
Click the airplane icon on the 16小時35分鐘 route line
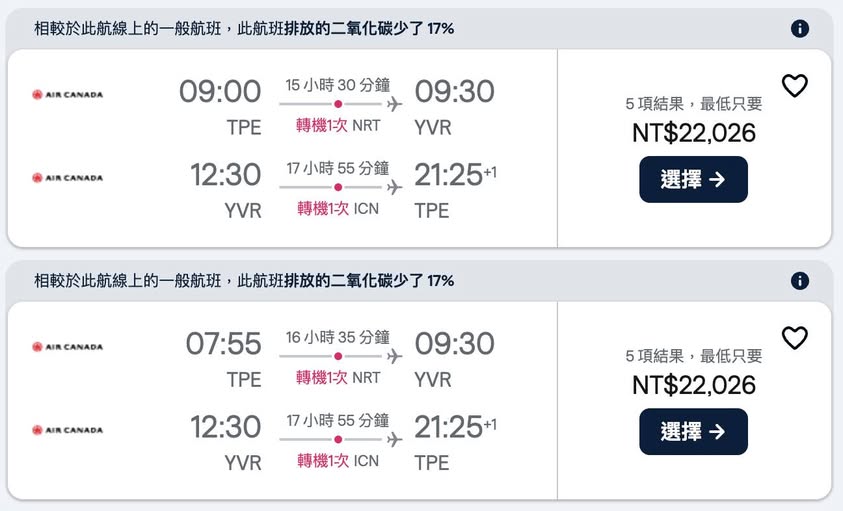coord(394,356)
